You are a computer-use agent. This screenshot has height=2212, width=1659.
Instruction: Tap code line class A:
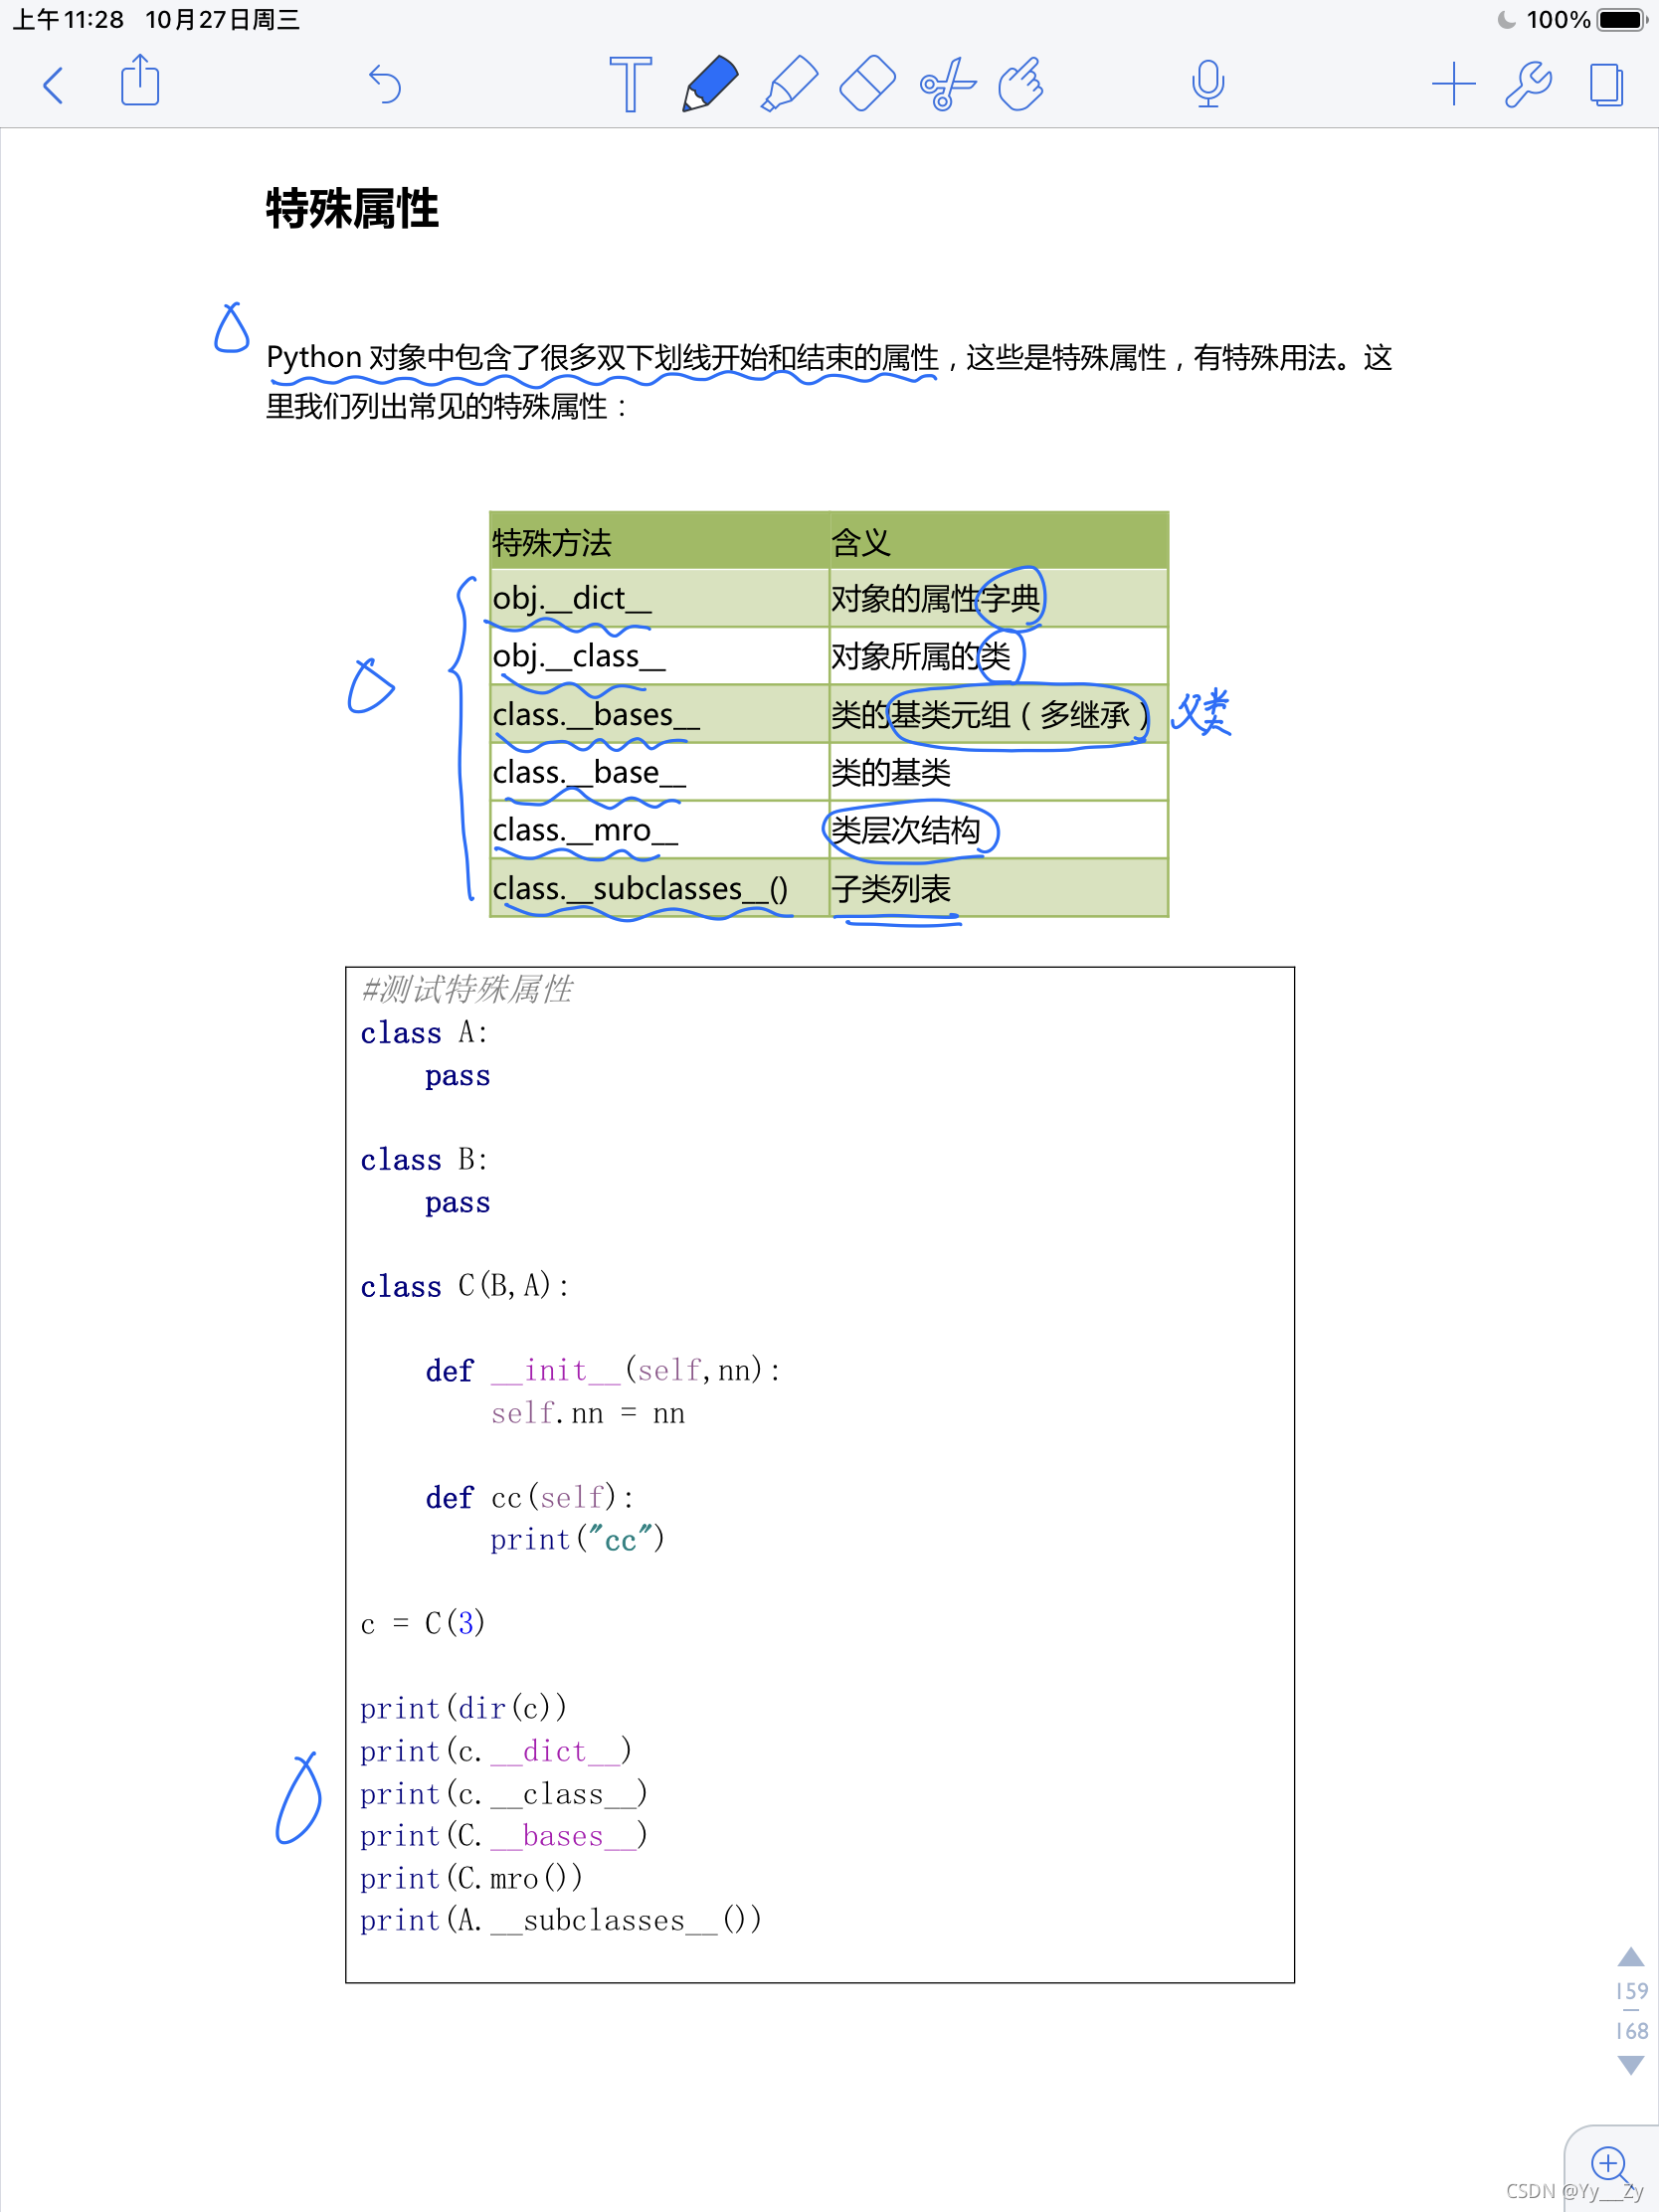coord(424,1033)
